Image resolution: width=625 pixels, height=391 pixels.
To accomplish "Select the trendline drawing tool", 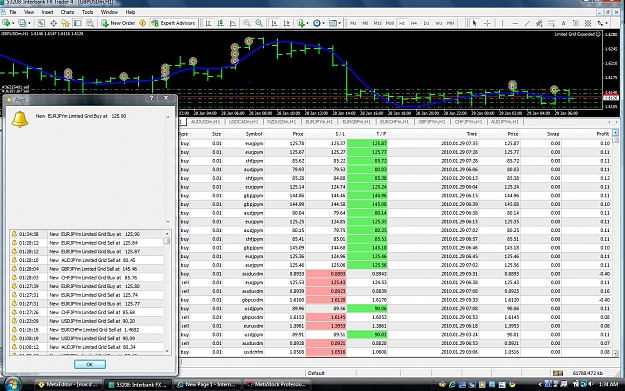I will [x=527, y=23].
